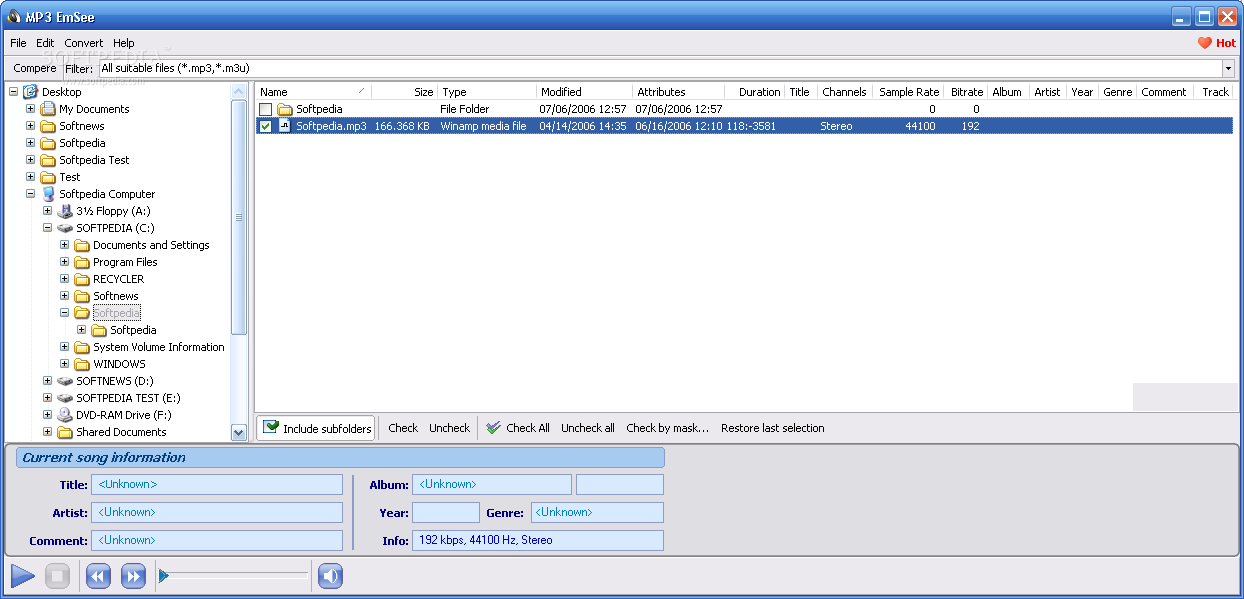Image resolution: width=1244 pixels, height=599 pixels.
Task: Collapse the Softpedia Computer node
Action: [30, 194]
